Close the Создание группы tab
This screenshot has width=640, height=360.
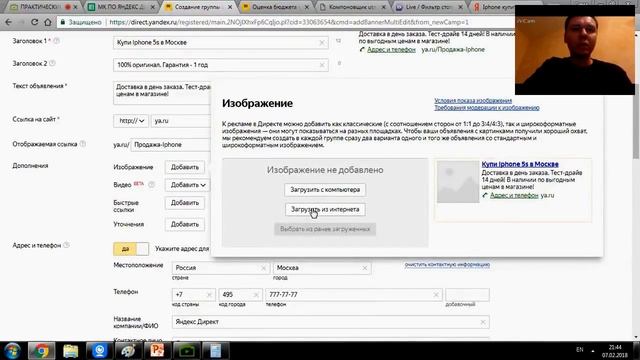tap(230, 7)
